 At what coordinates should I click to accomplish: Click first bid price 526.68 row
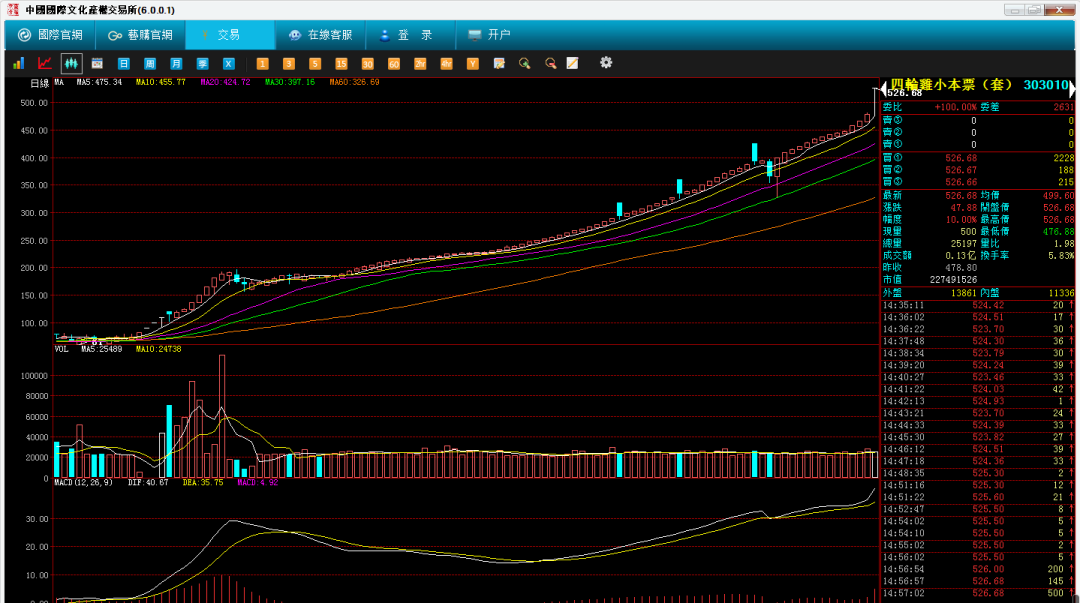[978, 158]
